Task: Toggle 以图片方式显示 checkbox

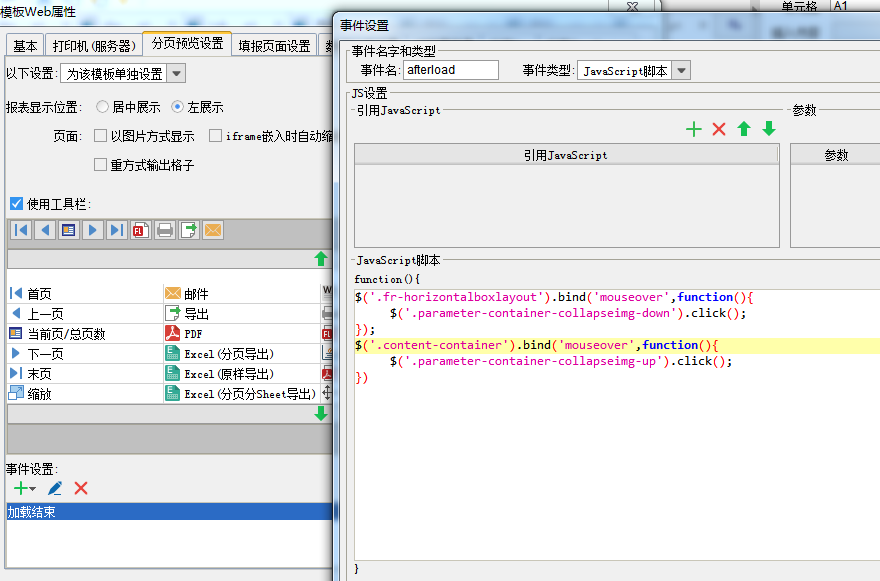Action: point(100,136)
